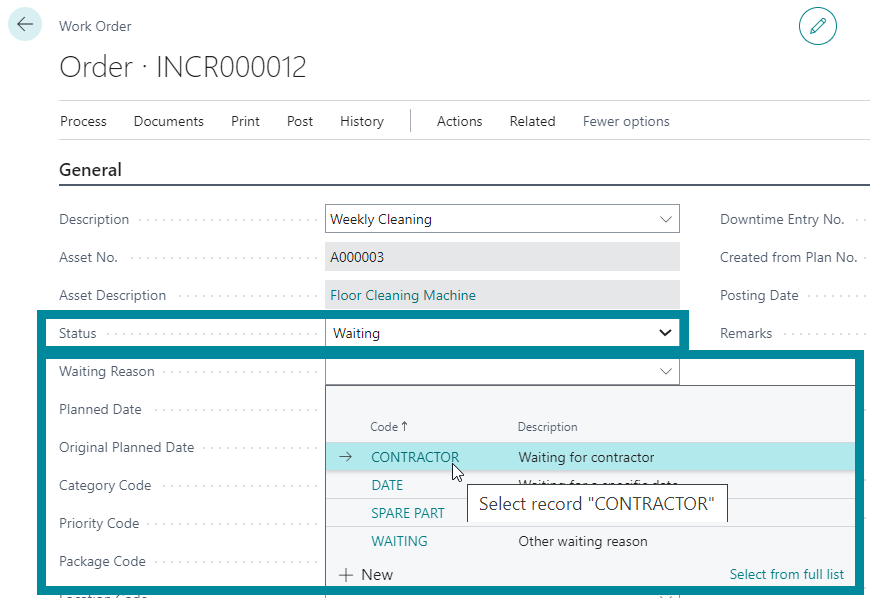Click "Other waiting reason" description cell
This screenshot has height=598, width=870.
coord(583,541)
